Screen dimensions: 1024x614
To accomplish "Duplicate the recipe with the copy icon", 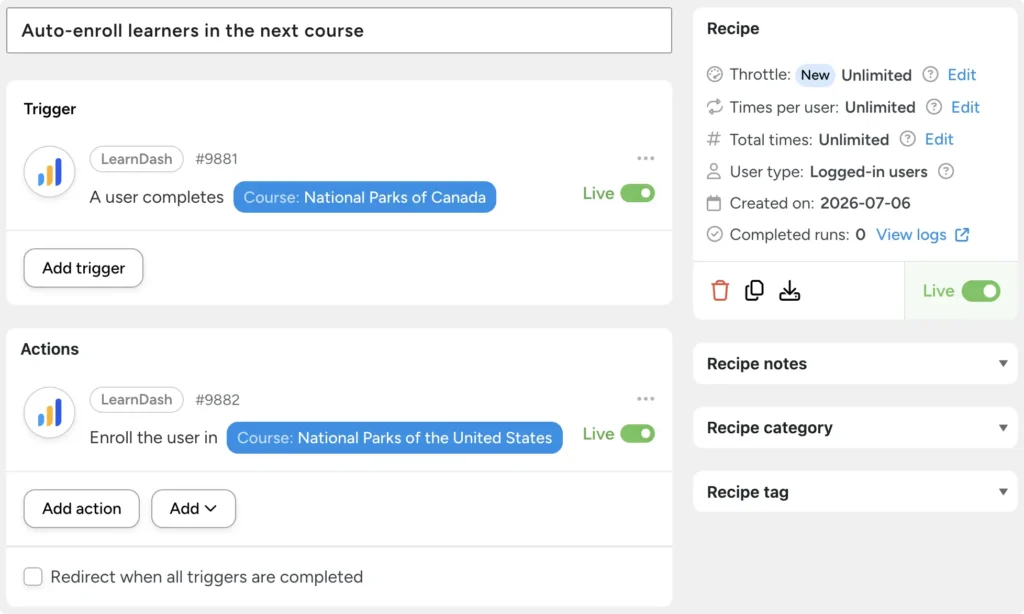I will [x=754, y=291].
